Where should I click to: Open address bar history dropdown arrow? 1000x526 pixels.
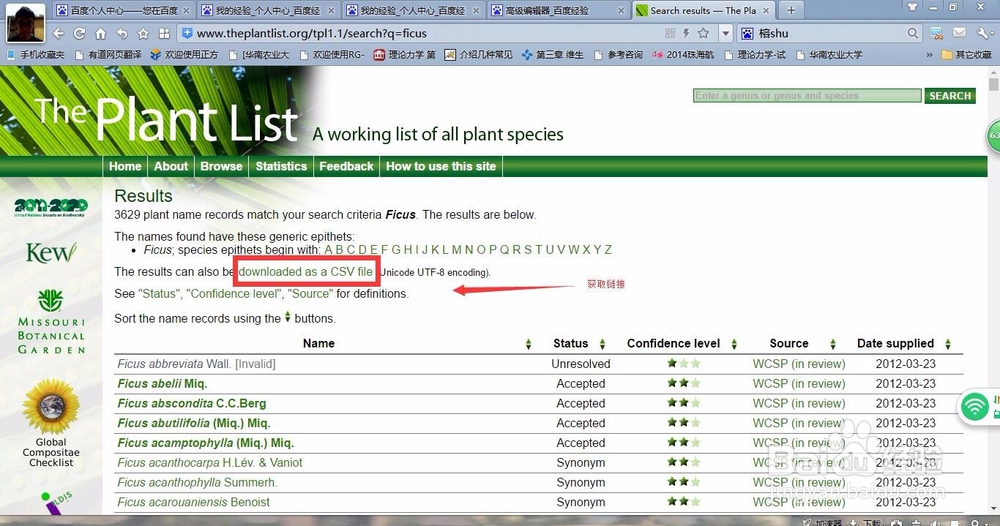coord(725,33)
